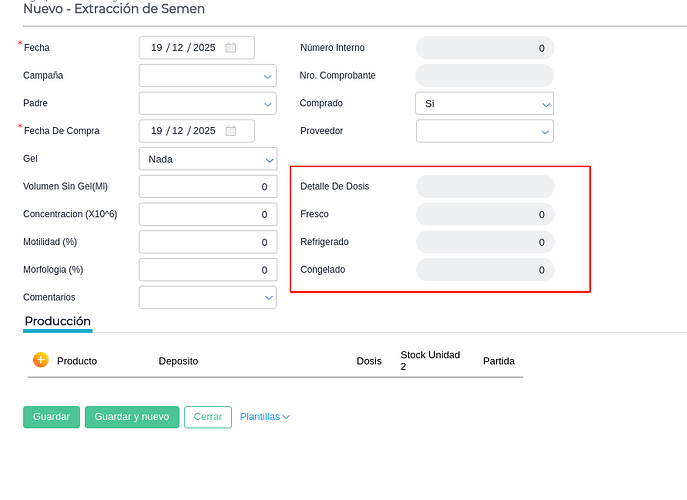Select the Morfologia (%) input field
The height and width of the screenshot is (500, 687).
pyautogui.click(x=207, y=270)
